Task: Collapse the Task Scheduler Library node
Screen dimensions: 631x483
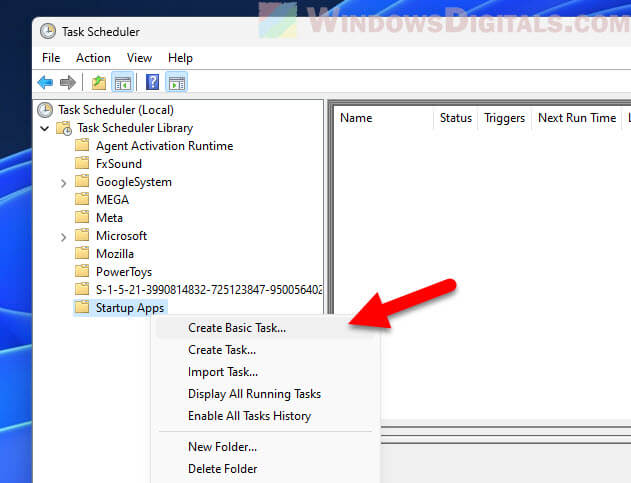Action: coord(45,128)
